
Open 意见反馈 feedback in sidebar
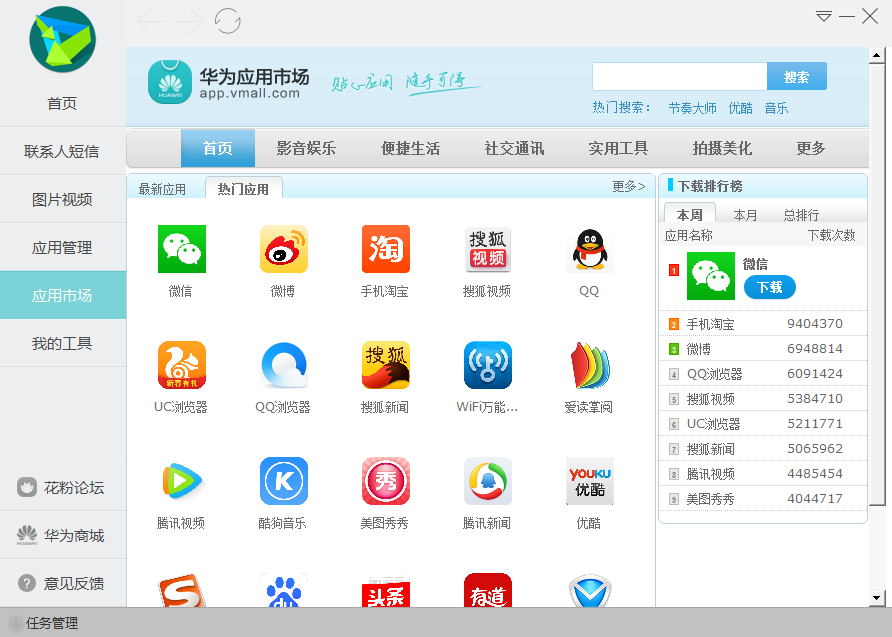pos(63,583)
